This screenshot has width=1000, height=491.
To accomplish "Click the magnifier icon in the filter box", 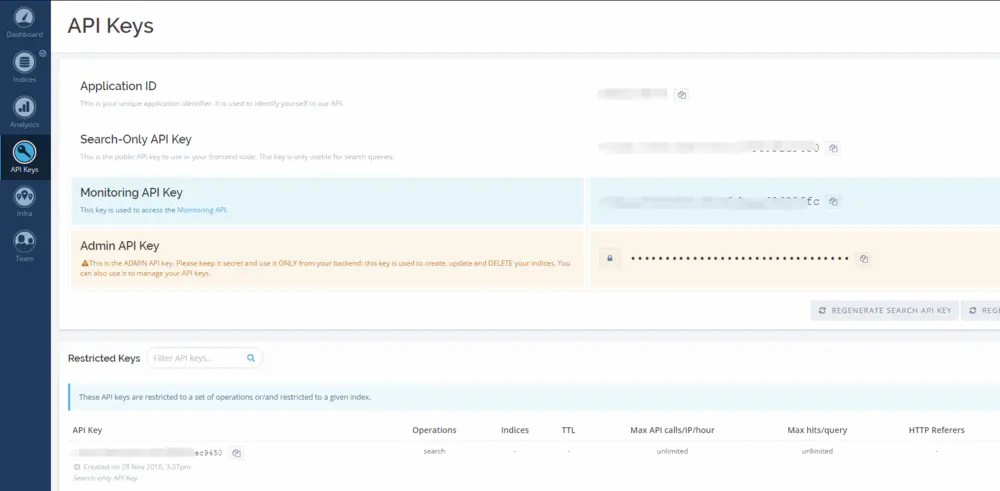I will [251, 358].
